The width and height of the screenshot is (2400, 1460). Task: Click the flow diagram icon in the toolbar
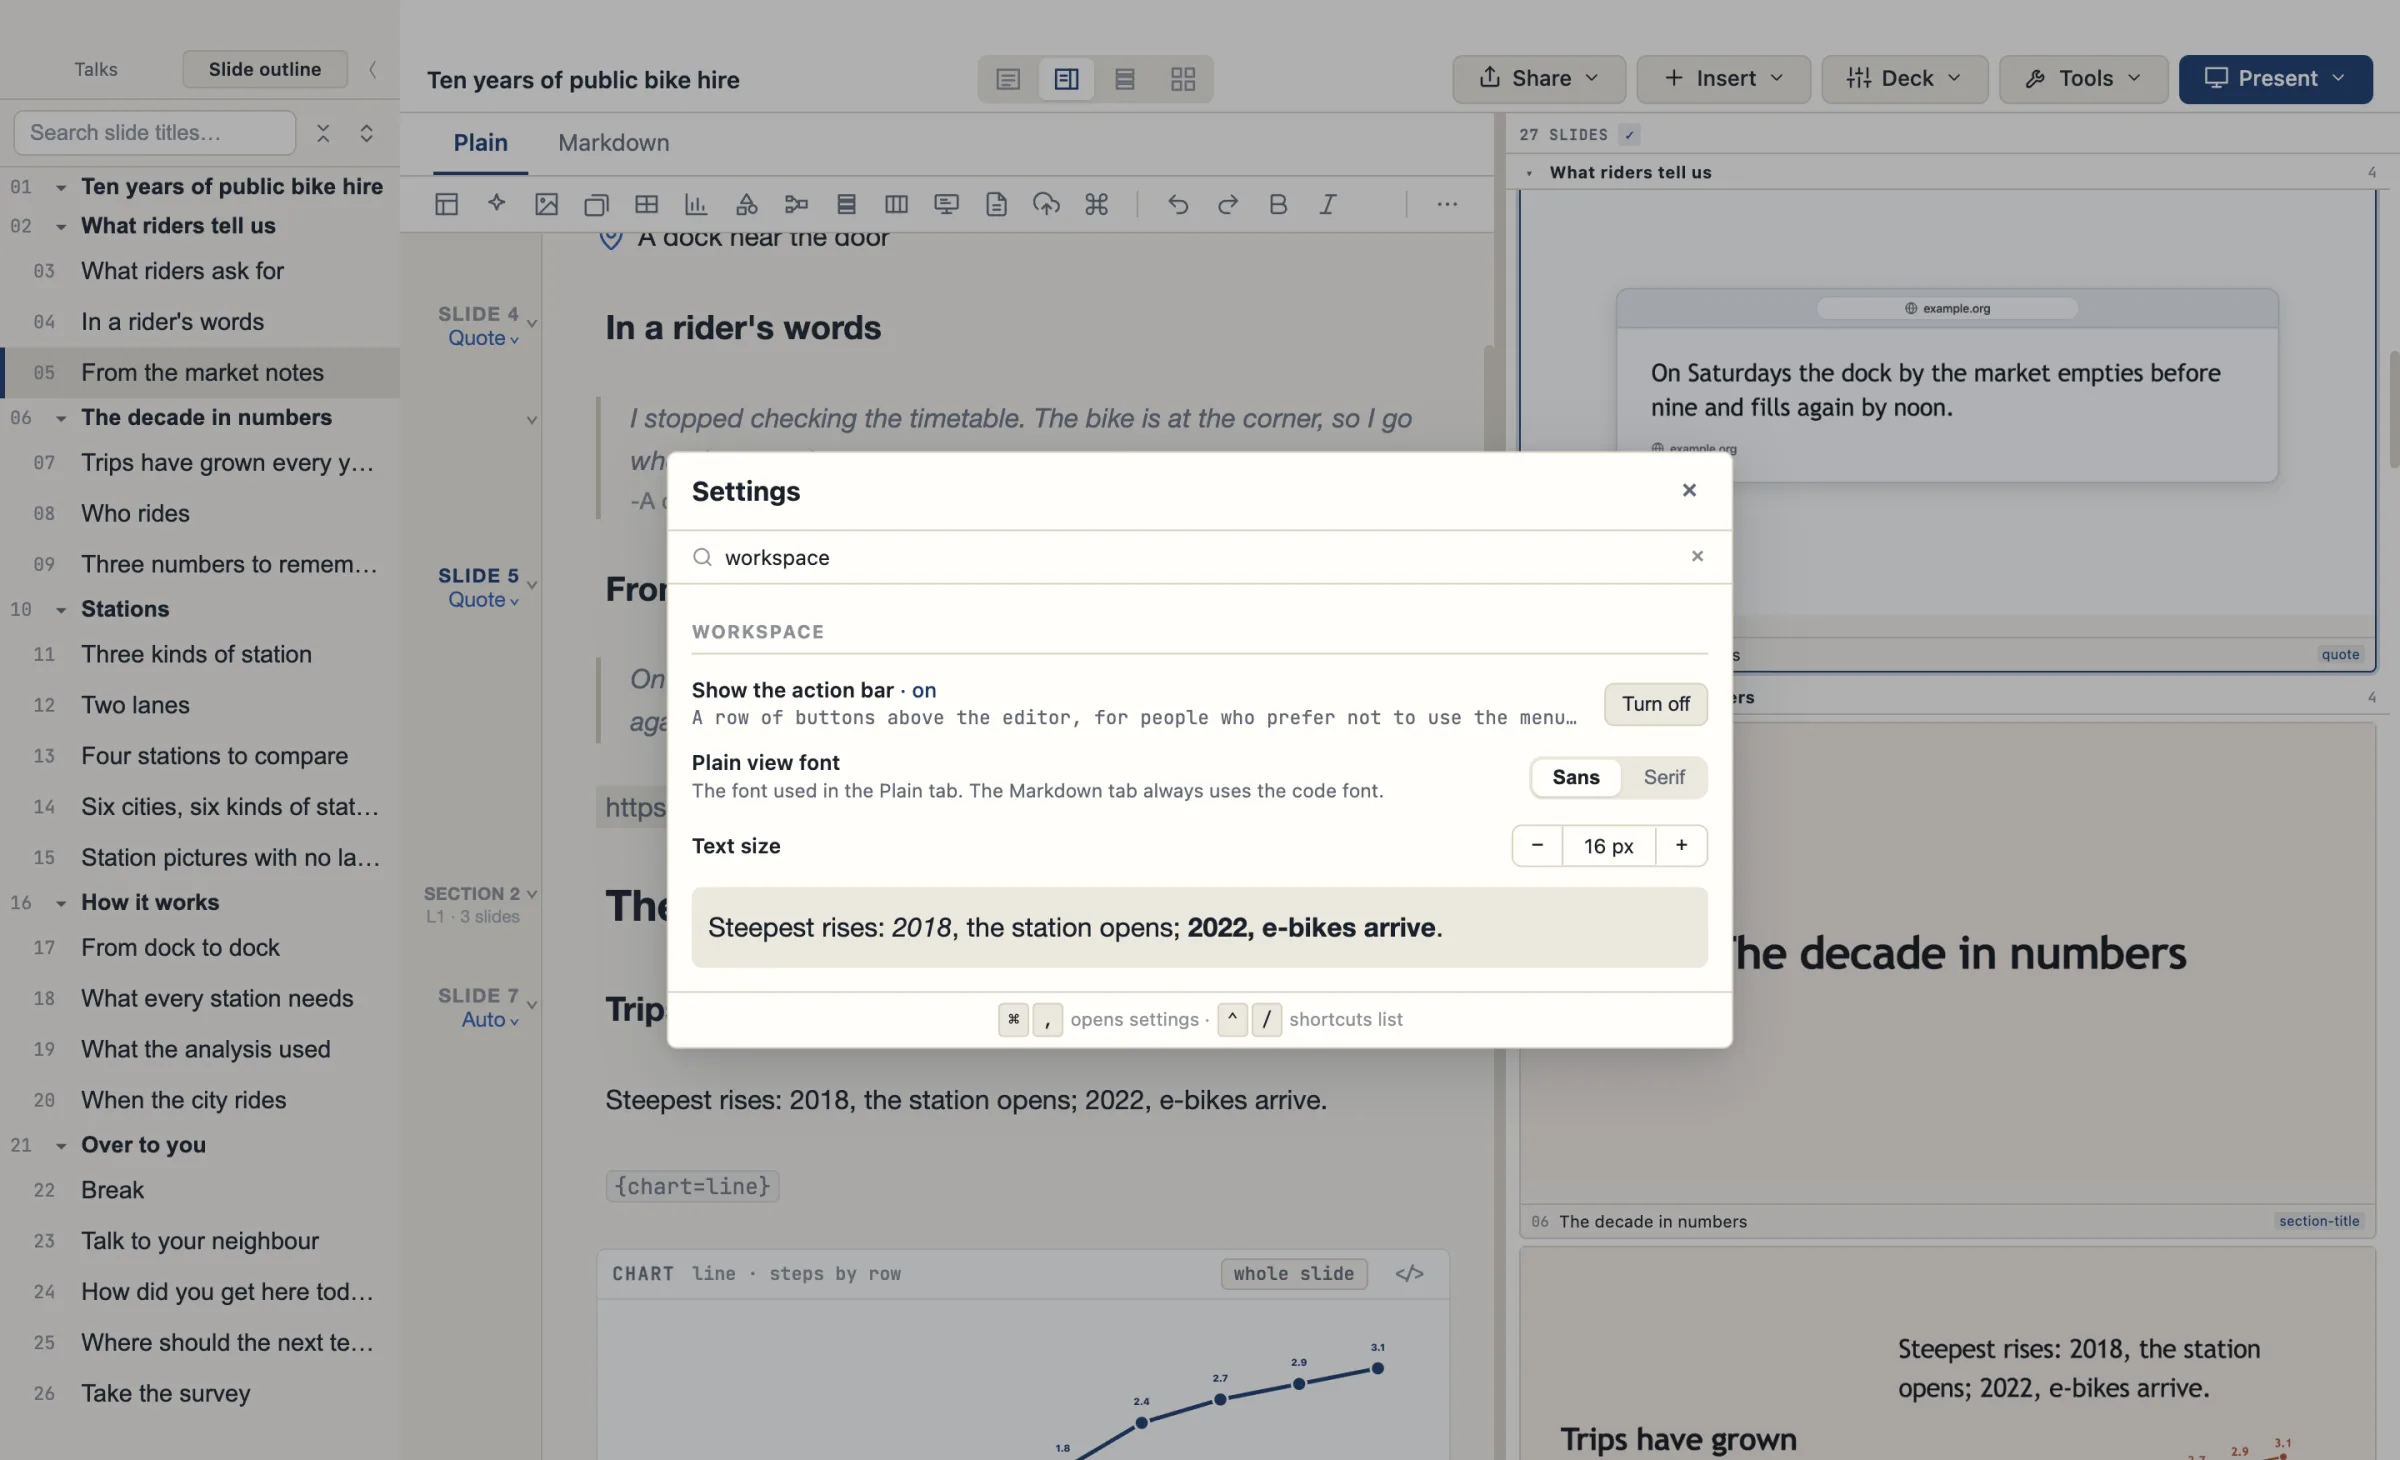click(x=796, y=204)
